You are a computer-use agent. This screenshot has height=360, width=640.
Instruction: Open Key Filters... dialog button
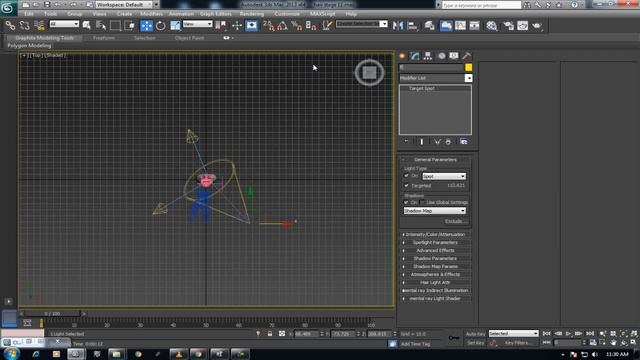(x=518, y=343)
